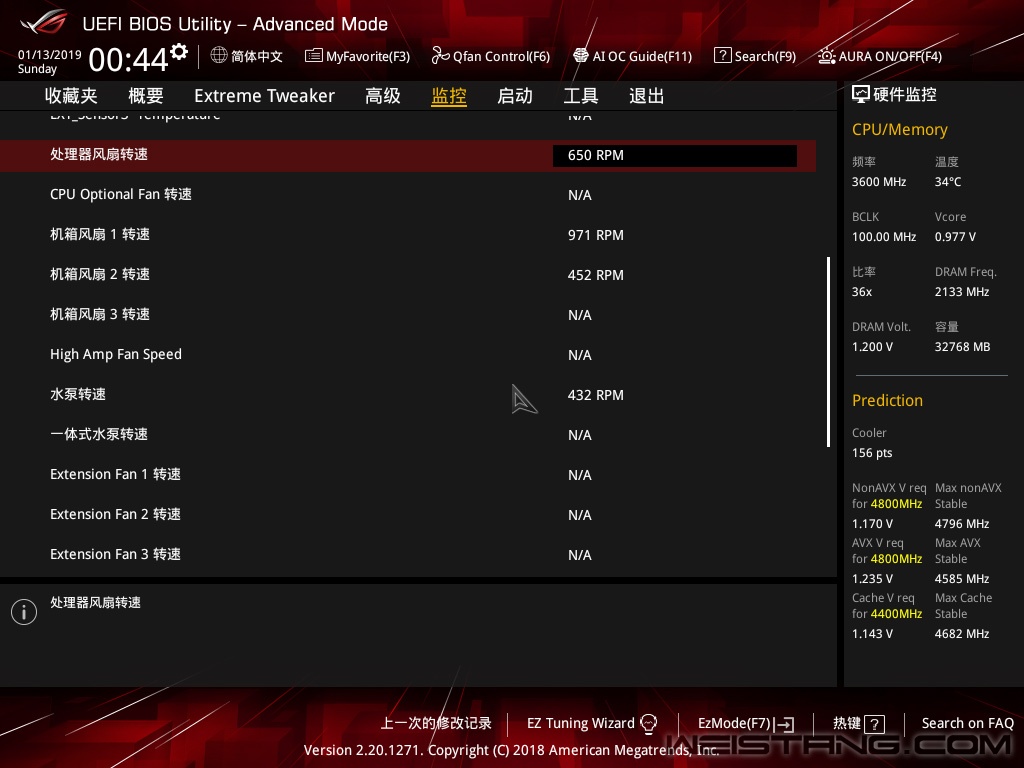Select CPU Optional Fan 转速 row

(408, 195)
